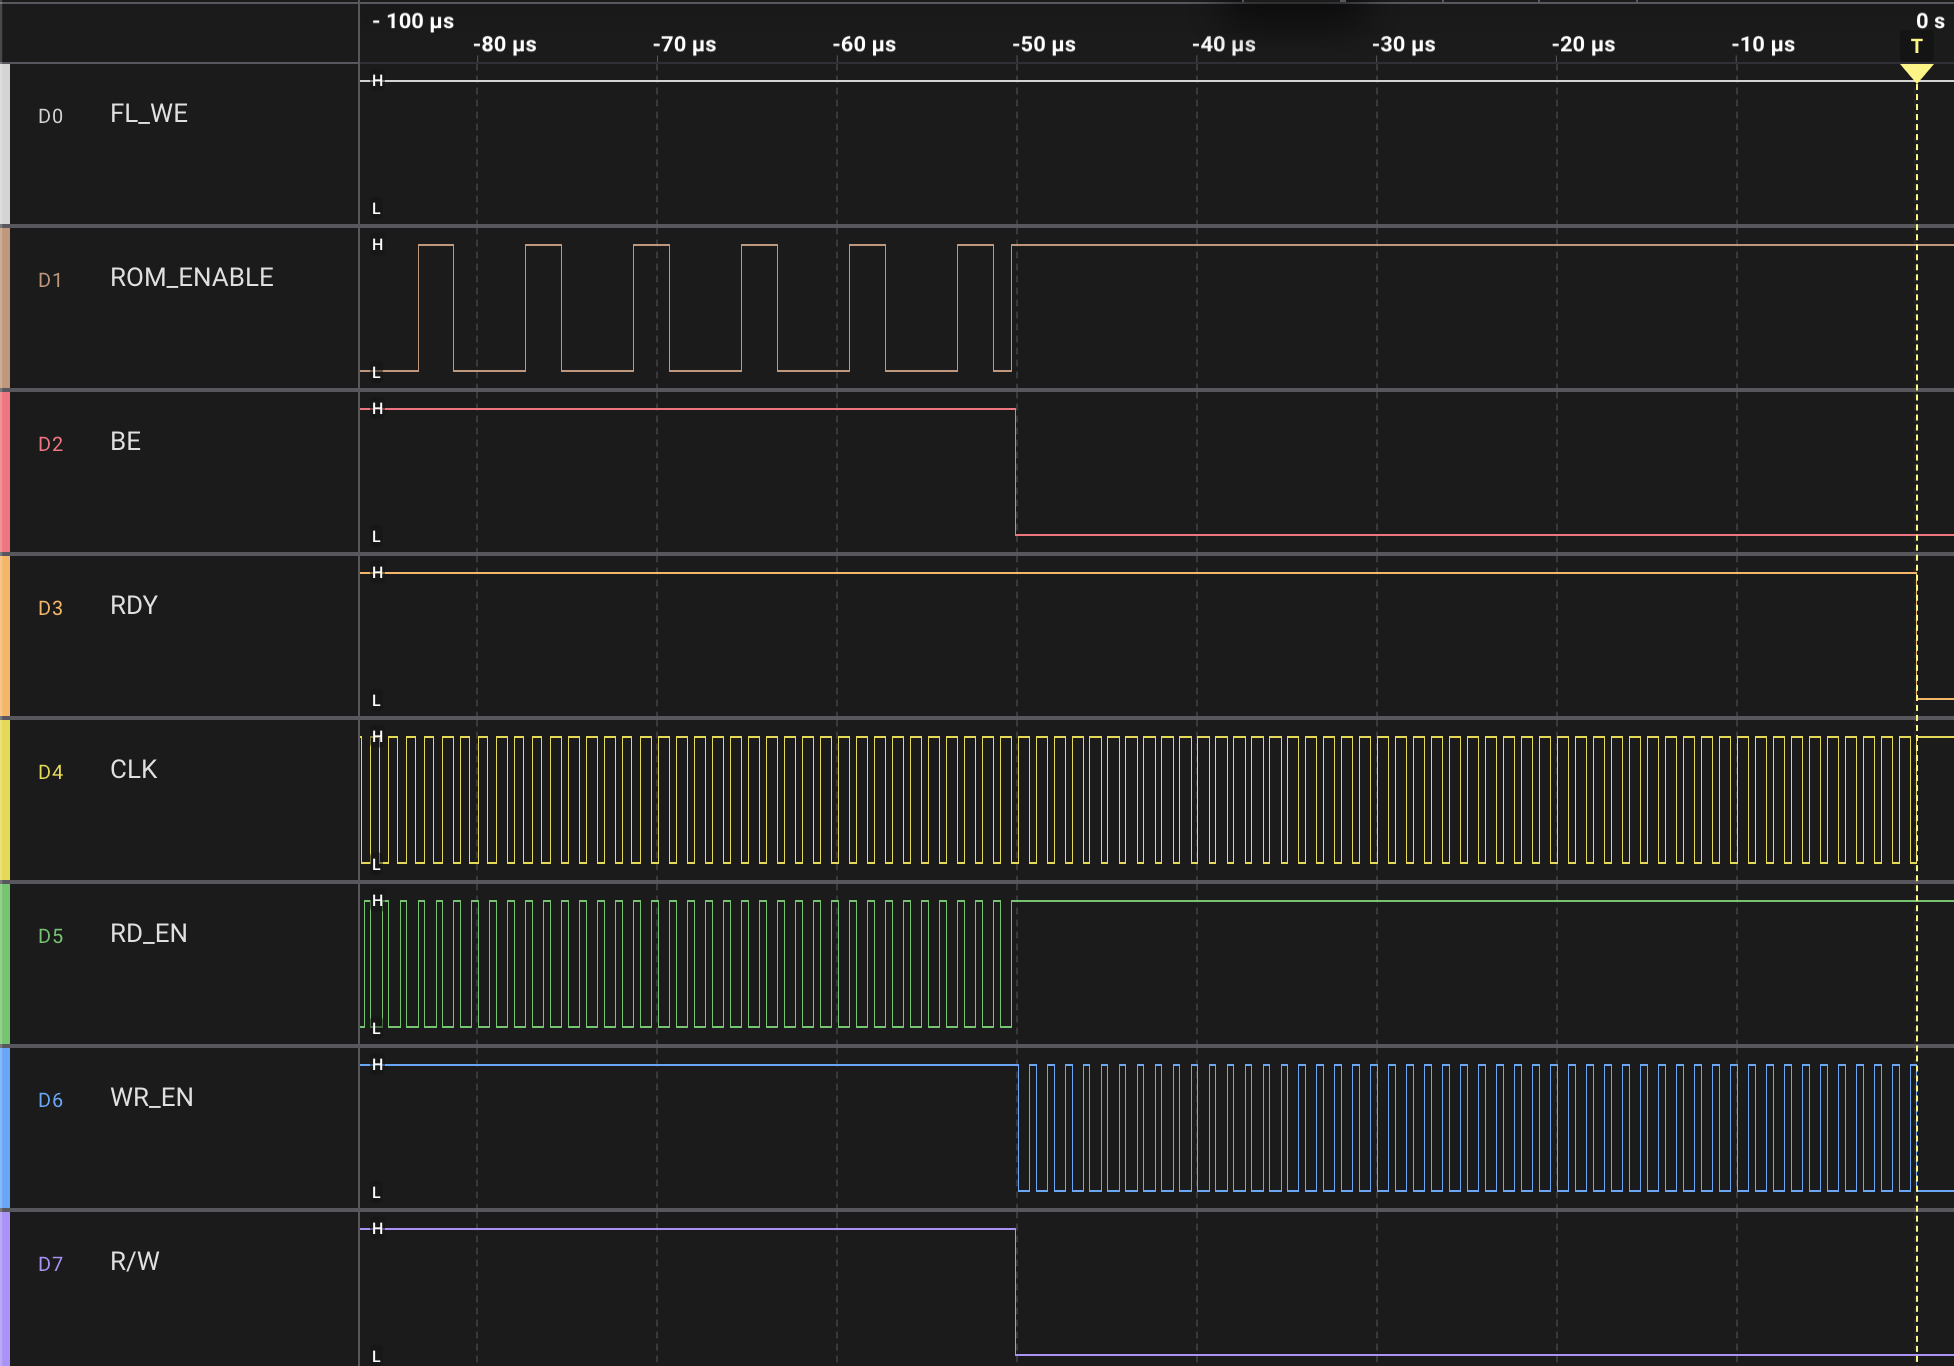Click the yellow trigger marker T
The width and height of the screenshot is (1954, 1366).
[1916, 47]
